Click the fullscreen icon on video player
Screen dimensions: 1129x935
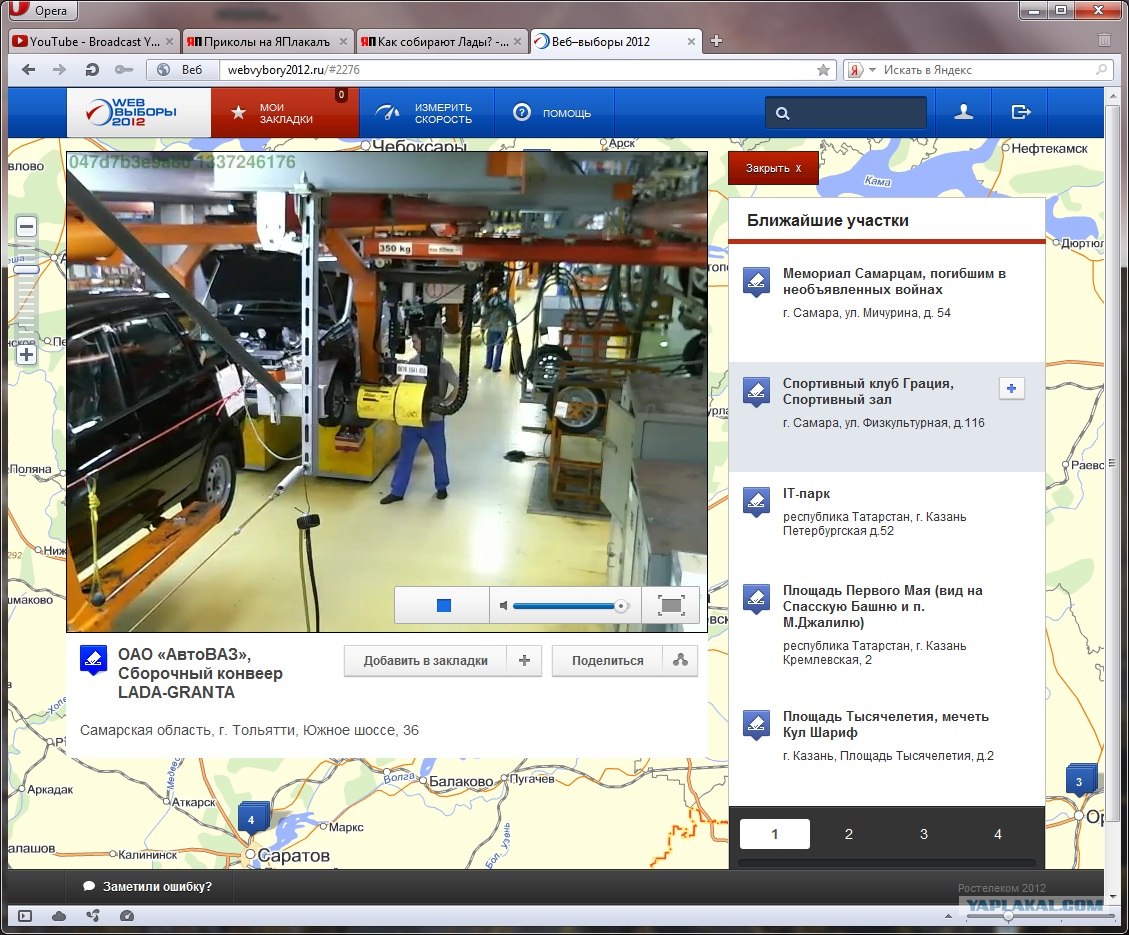(x=670, y=605)
